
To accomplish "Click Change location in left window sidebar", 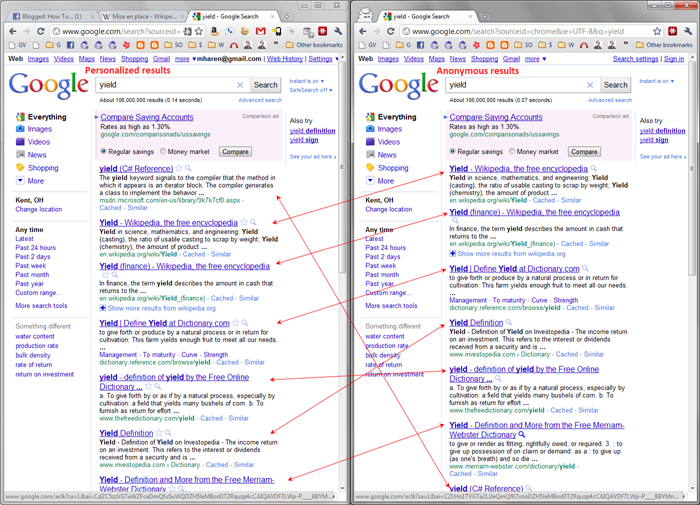I will tap(39, 209).
